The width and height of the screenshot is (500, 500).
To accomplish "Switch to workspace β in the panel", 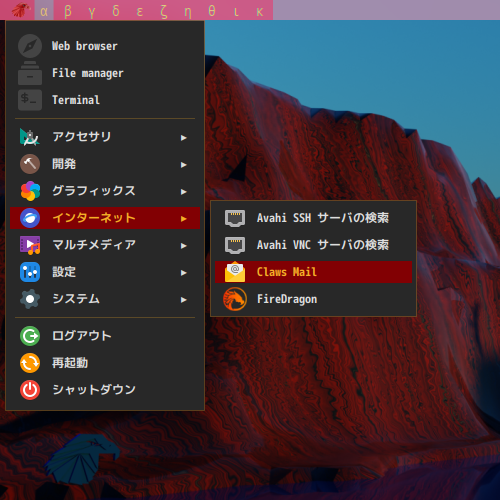I will pyautogui.click(x=68, y=11).
